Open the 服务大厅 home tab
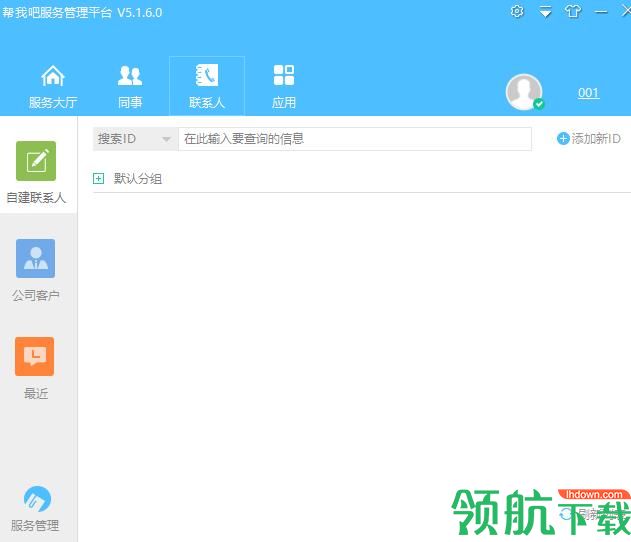Image resolution: width=631 pixels, height=542 pixels. coord(53,86)
